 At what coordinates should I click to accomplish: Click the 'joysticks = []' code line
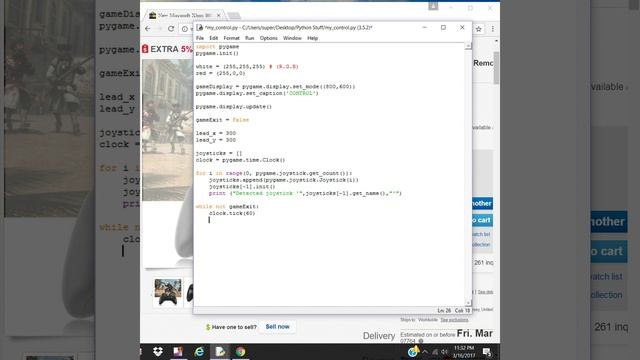219,153
